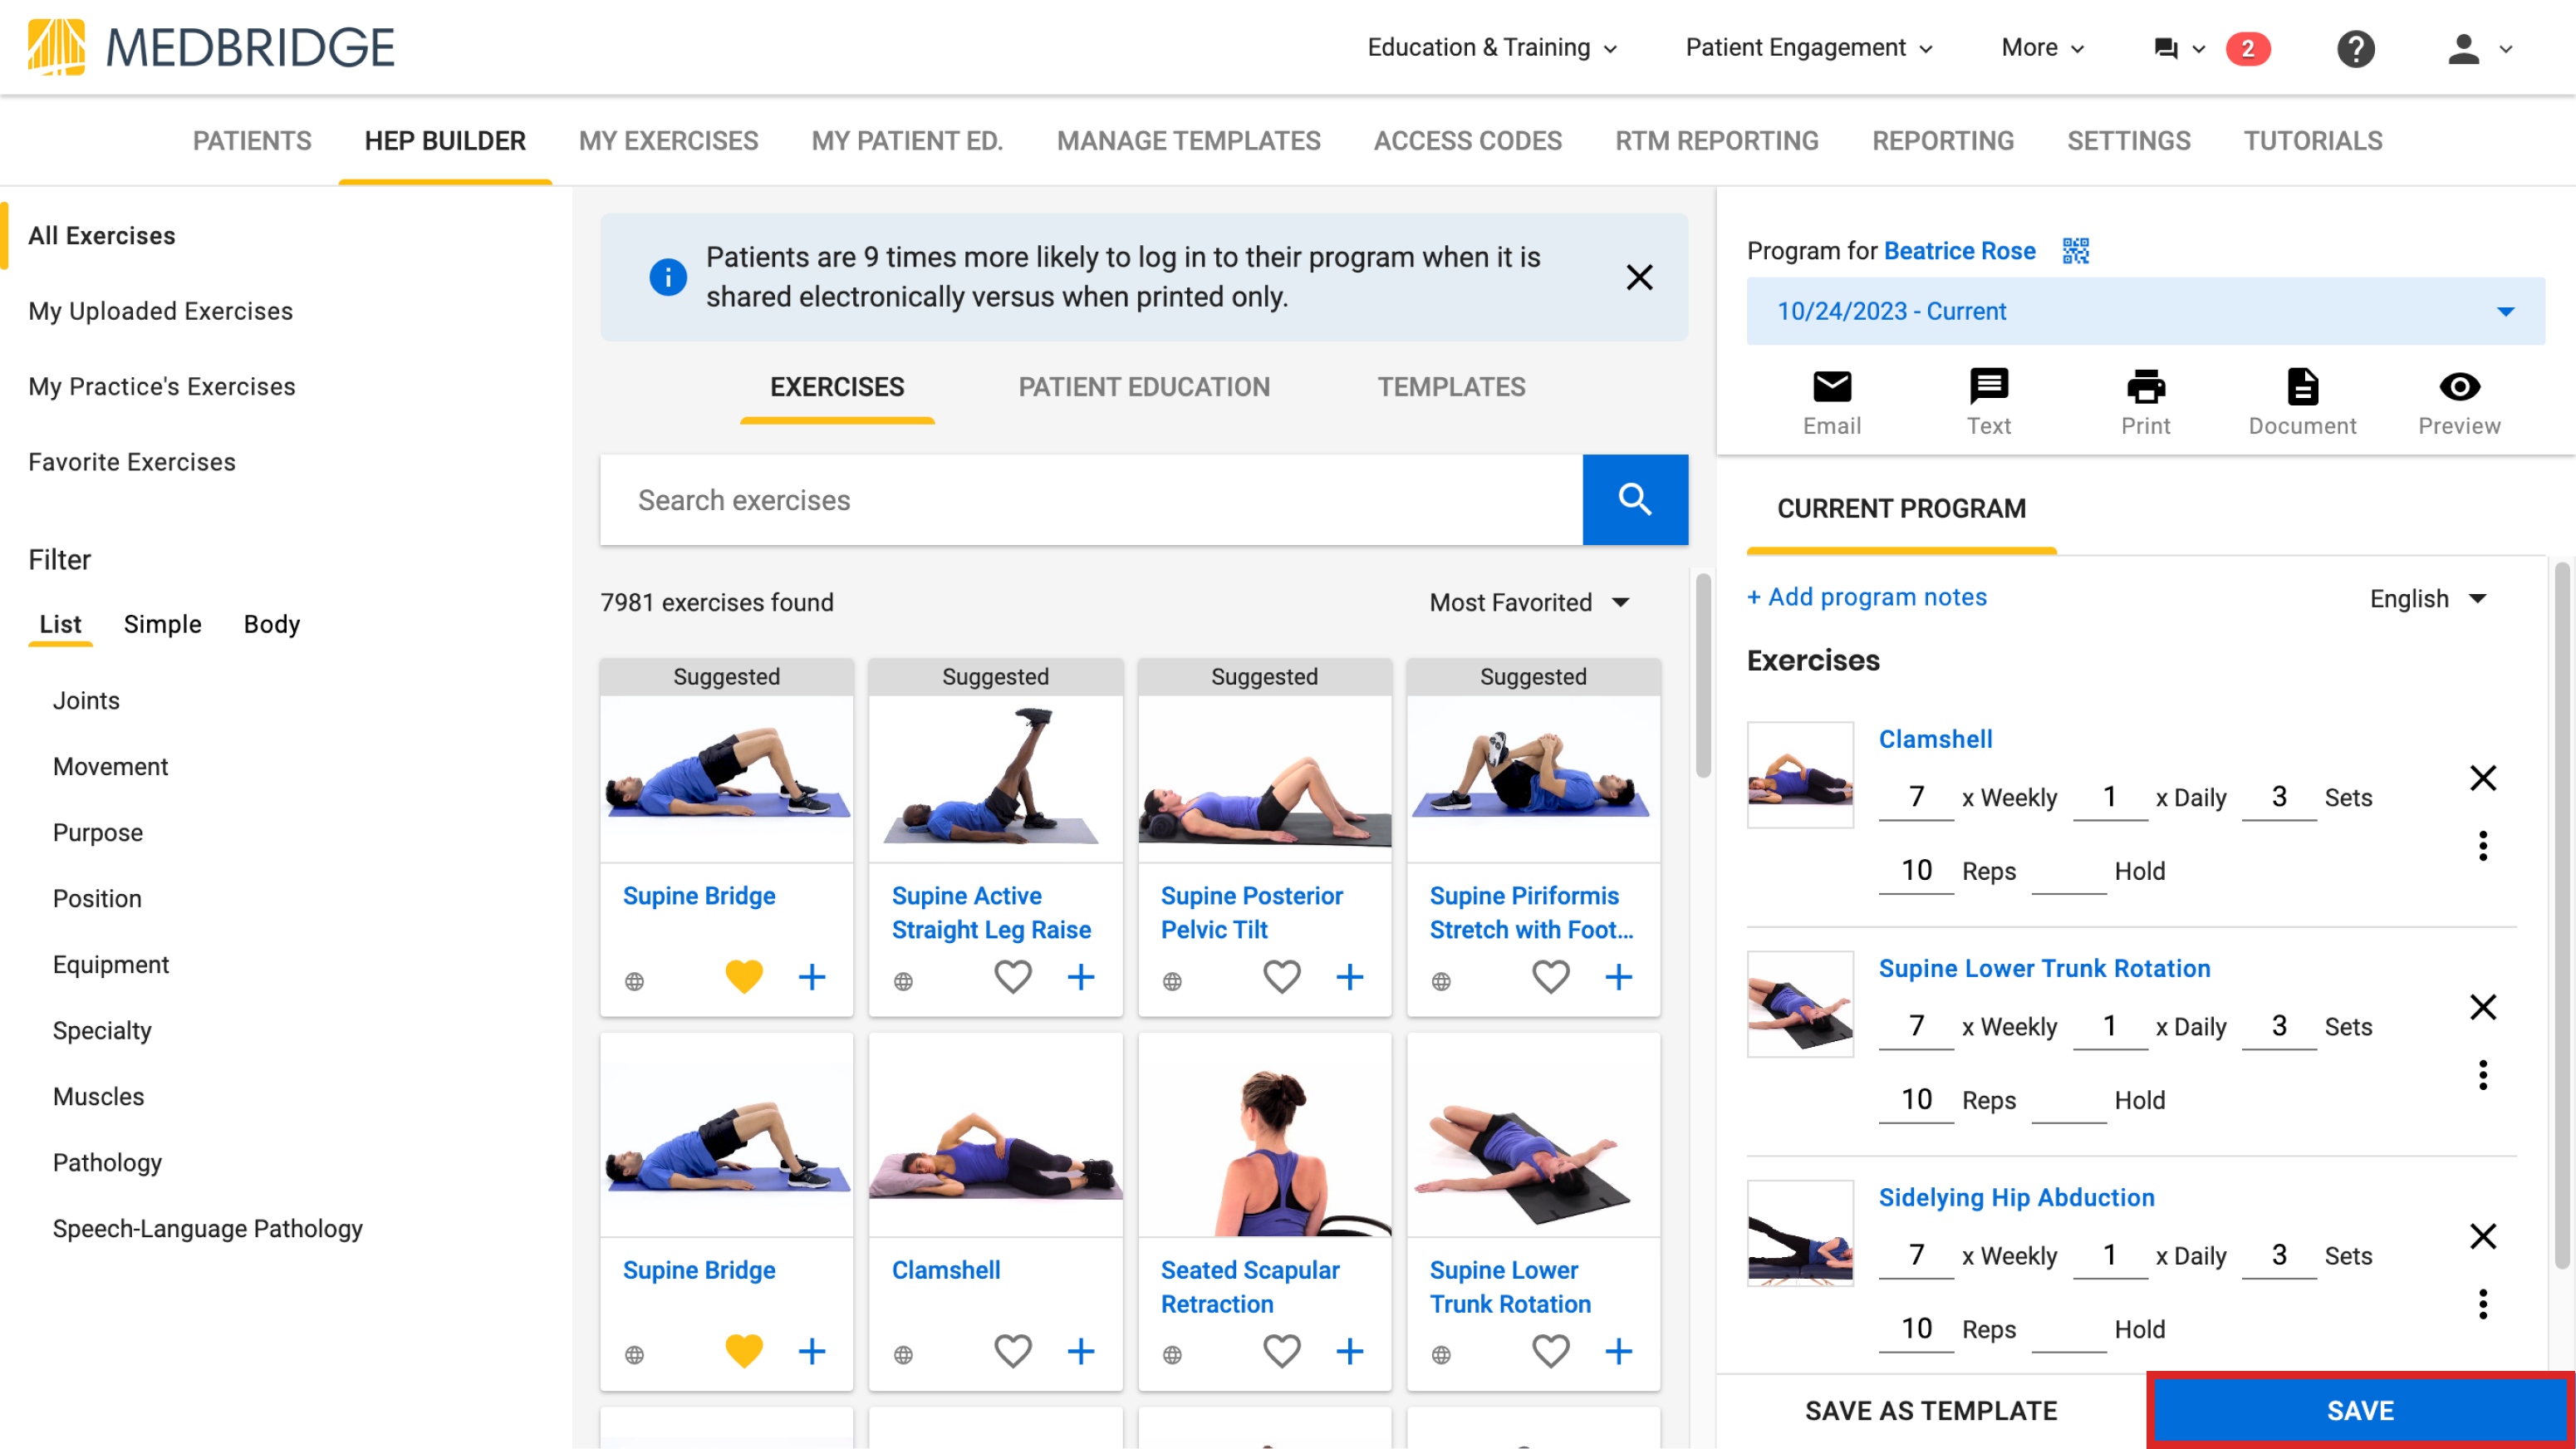2576x1449 pixels.
Task: Favorite the Clamshell exercise heart
Action: [1013, 1350]
